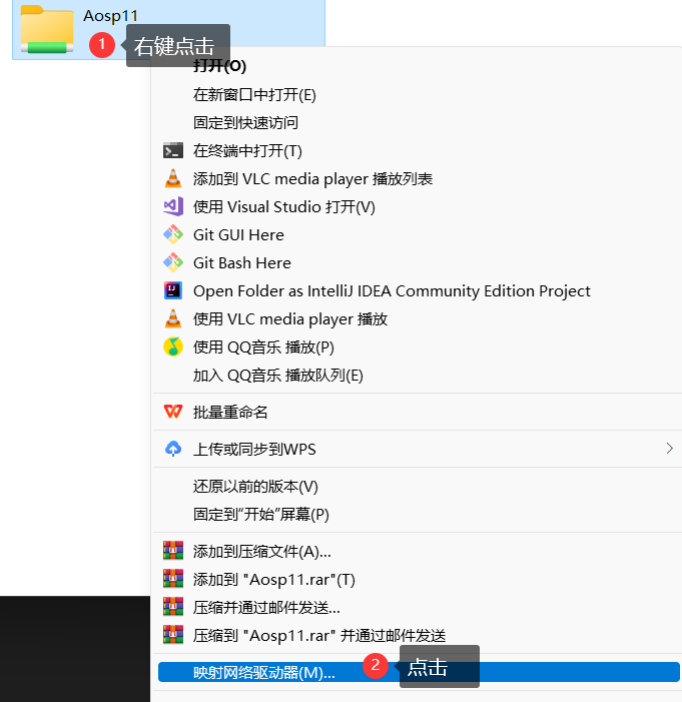This screenshot has height=702, width=682.
Task: Click the Aosp11 network folder icon
Action: click(x=47, y=29)
